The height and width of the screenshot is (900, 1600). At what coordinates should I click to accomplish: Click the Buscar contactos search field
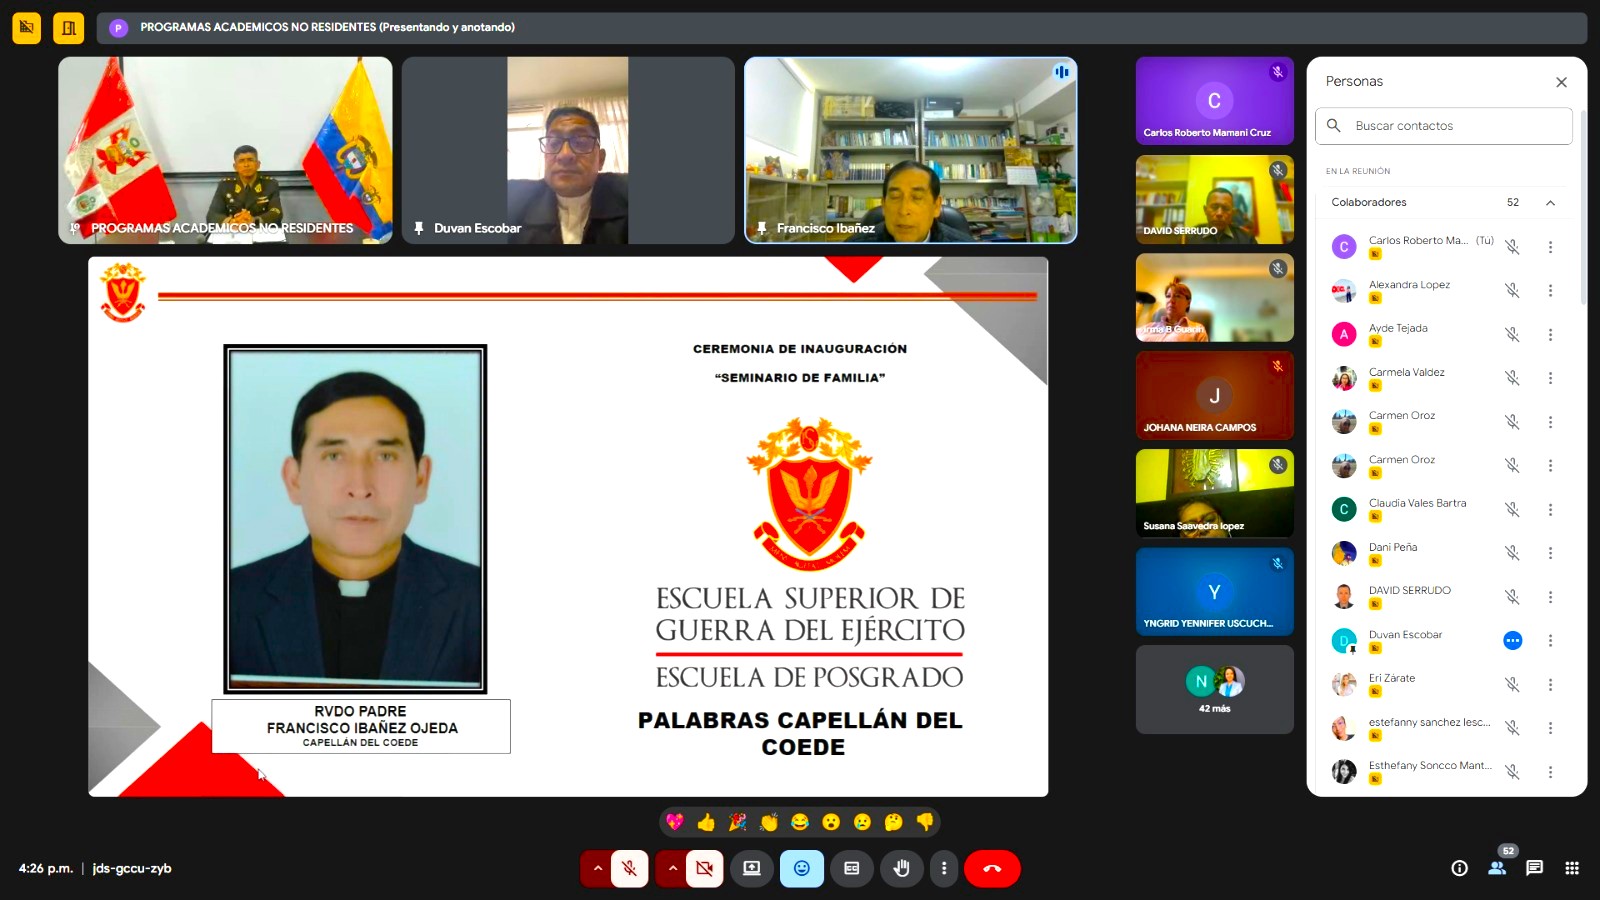pos(1443,126)
